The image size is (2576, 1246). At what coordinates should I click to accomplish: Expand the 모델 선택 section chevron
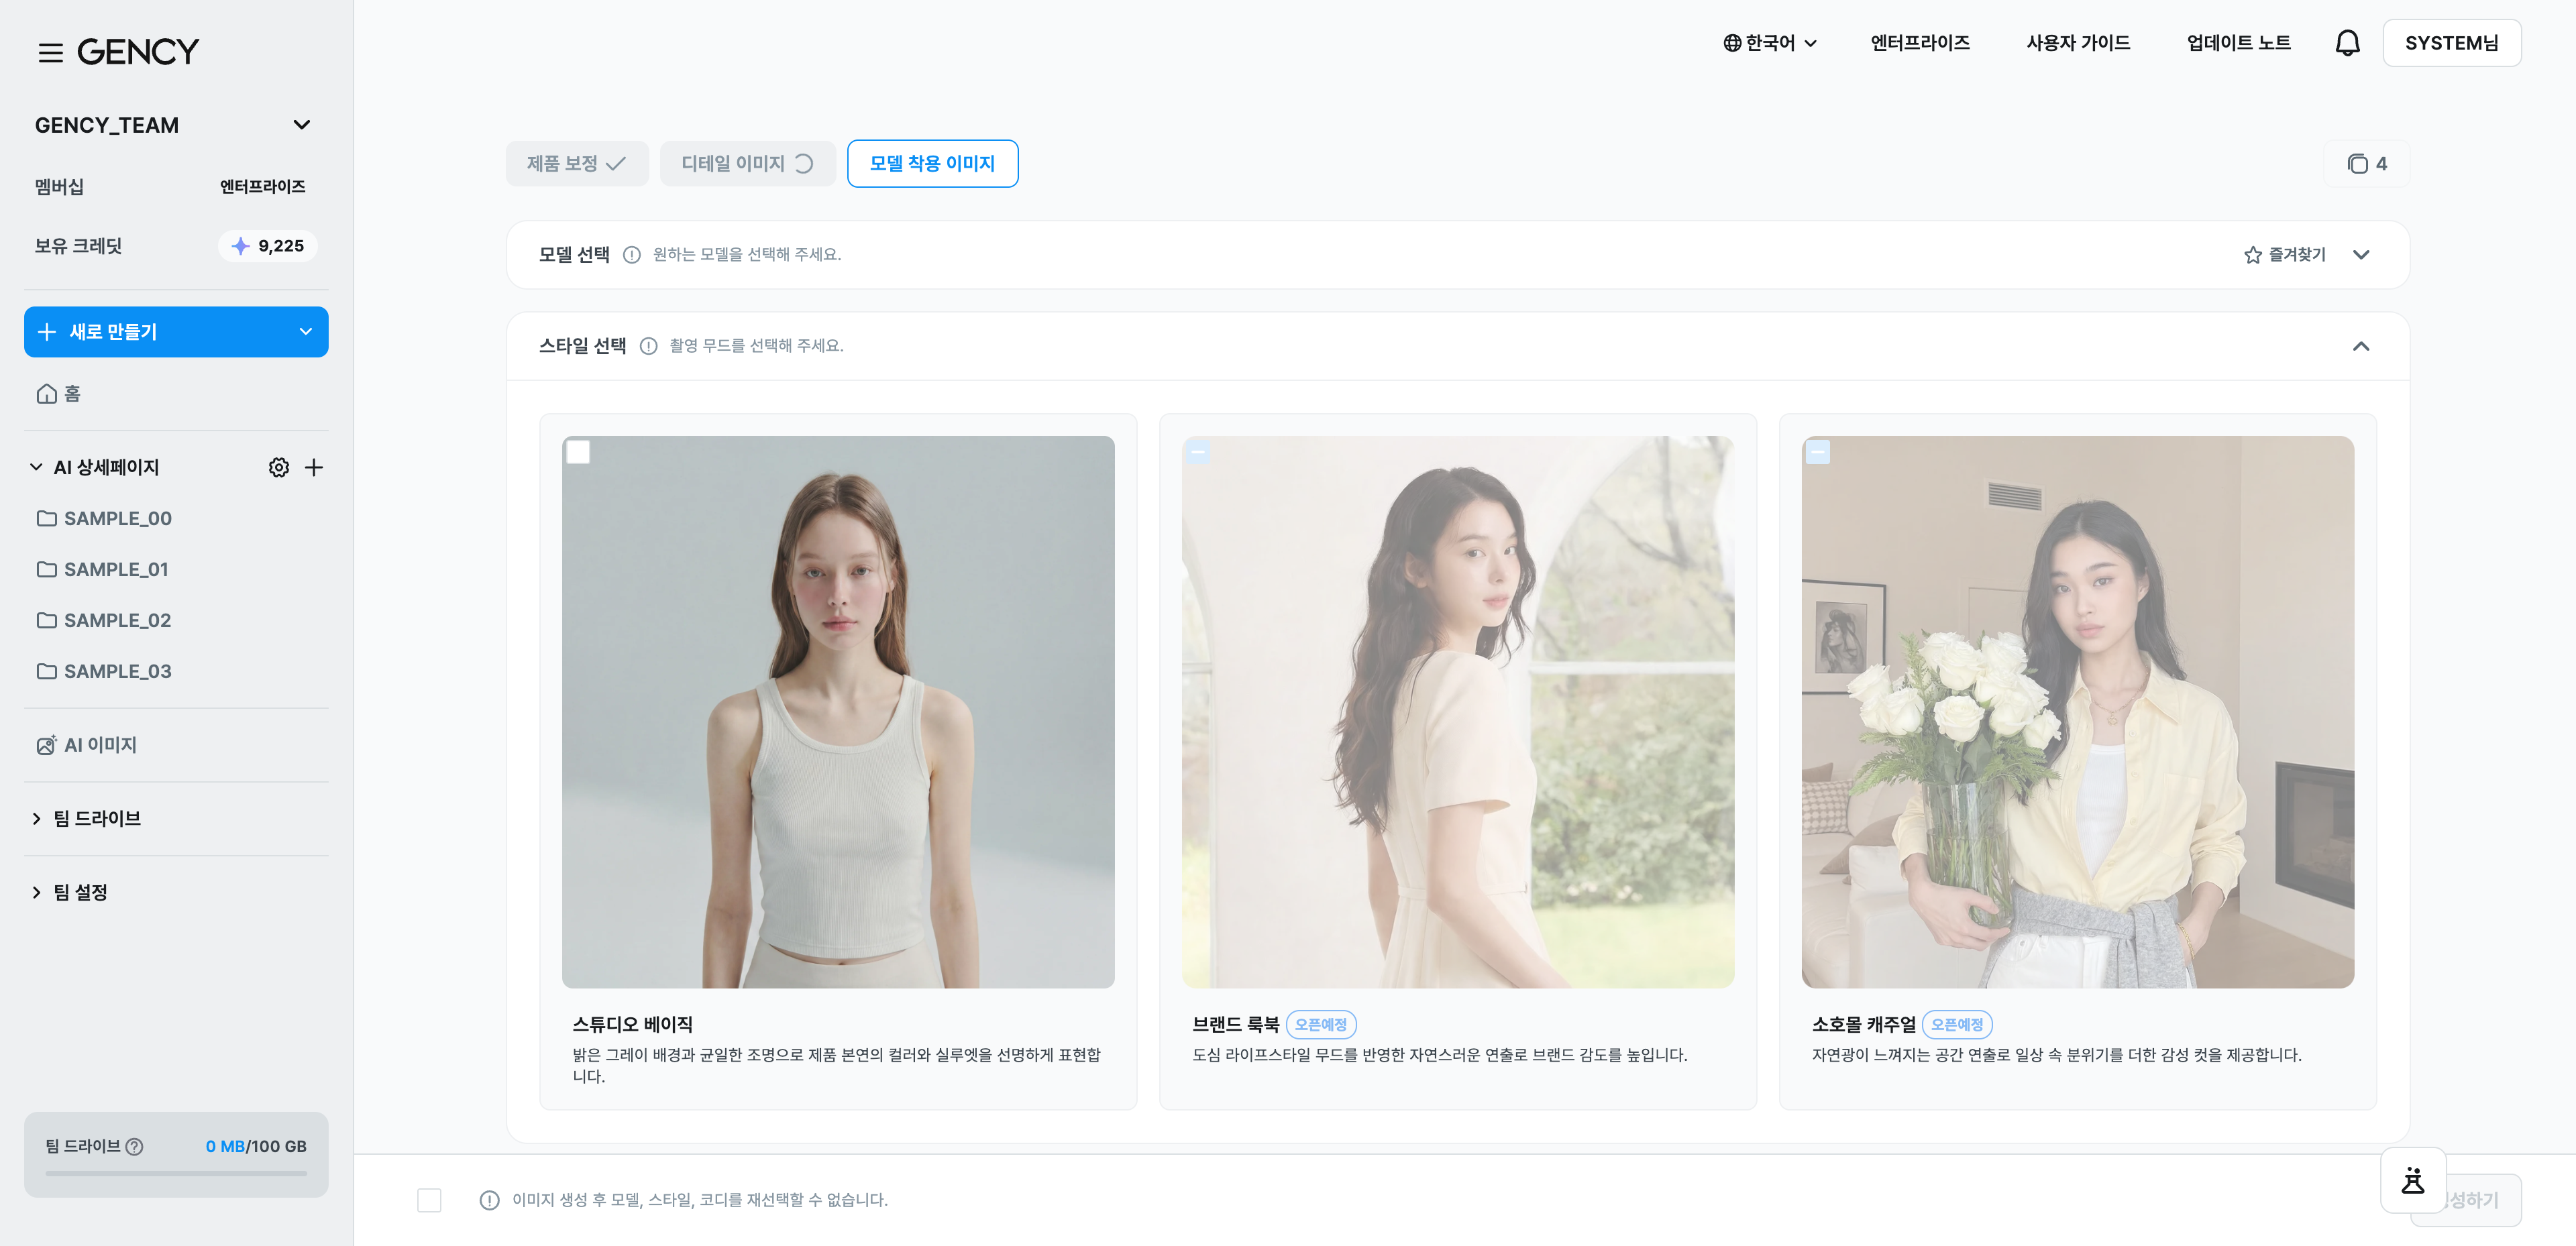point(2361,255)
